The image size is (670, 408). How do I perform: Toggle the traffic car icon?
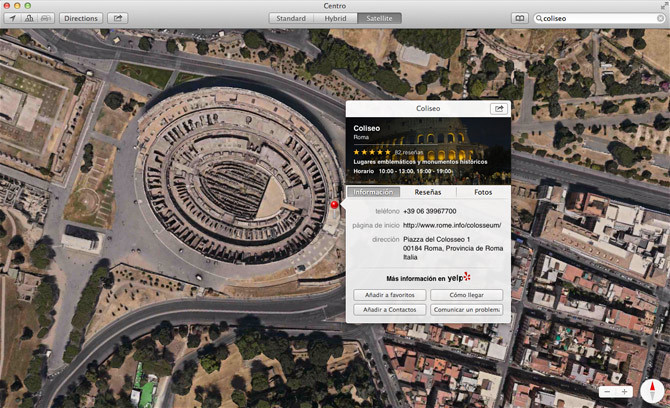[x=44, y=18]
